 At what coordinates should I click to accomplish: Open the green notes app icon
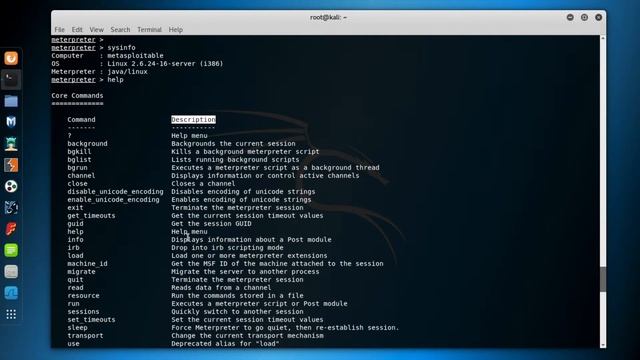click(x=11, y=250)
